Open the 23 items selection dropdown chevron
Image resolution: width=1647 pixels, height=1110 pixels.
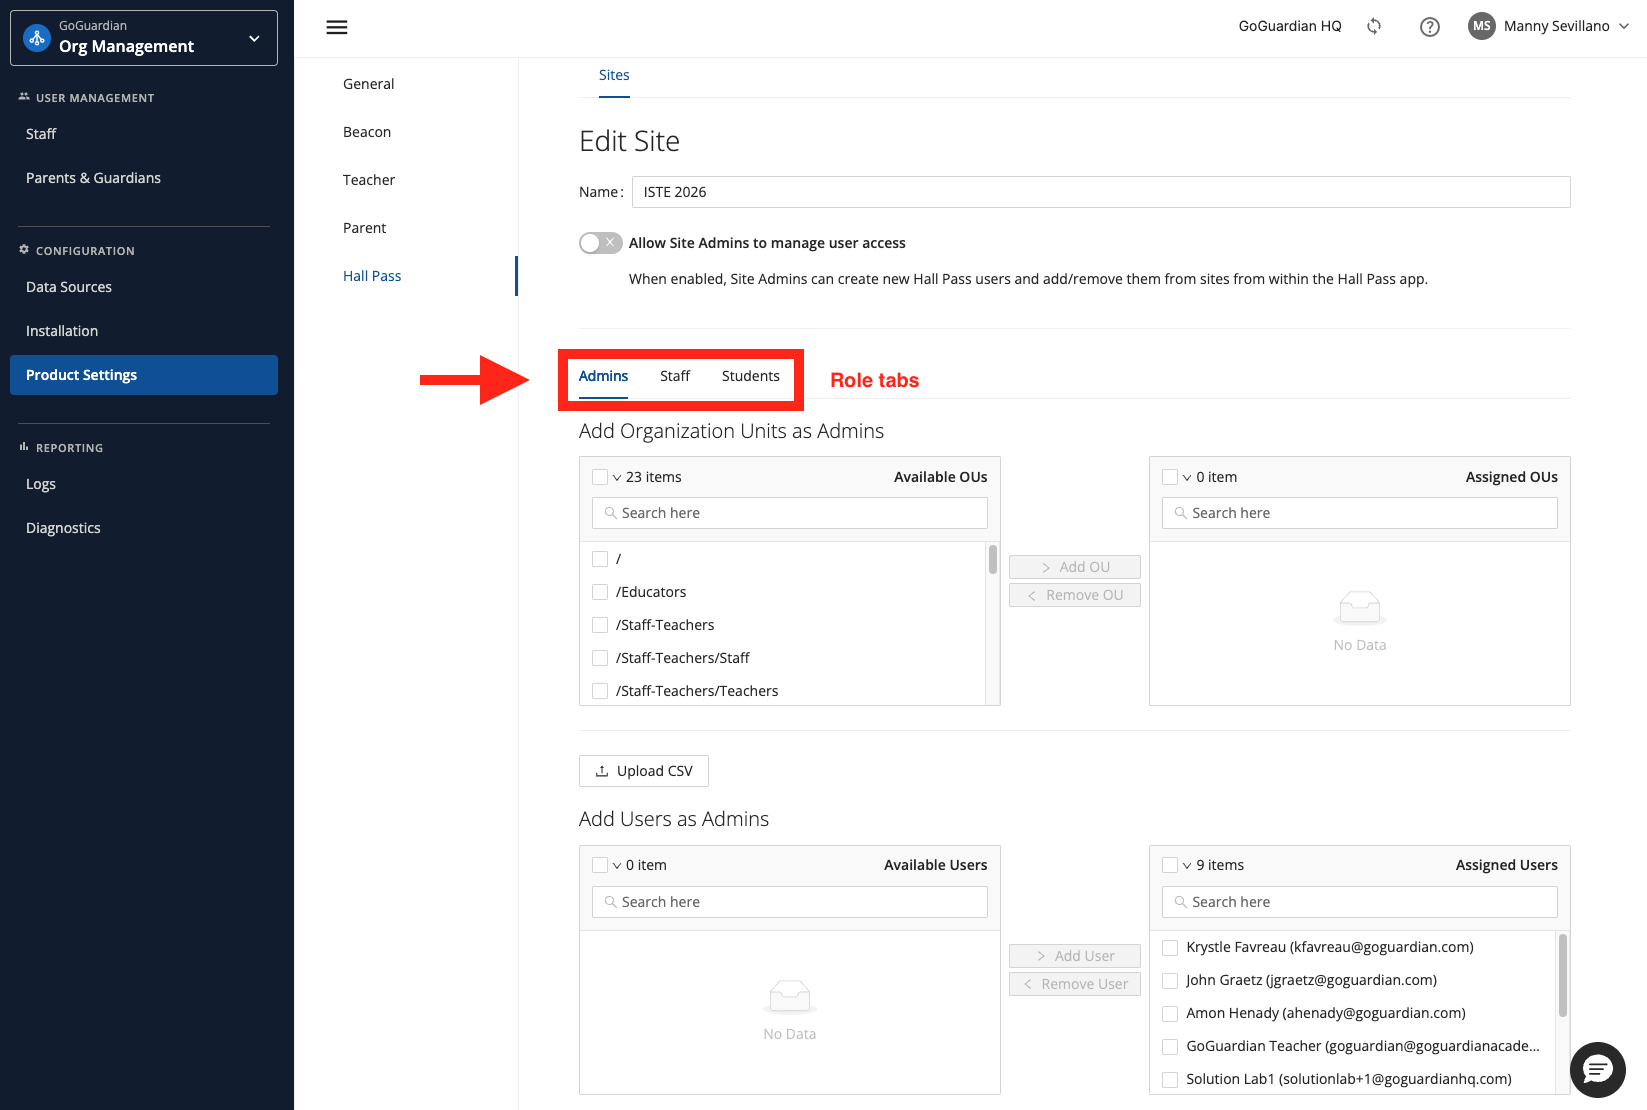(x=617, y=478)
